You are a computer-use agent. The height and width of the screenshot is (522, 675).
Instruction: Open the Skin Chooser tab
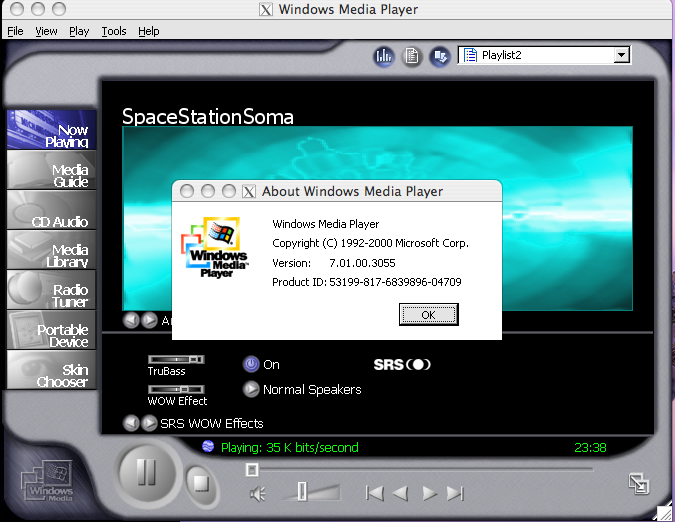coord(52,370)
